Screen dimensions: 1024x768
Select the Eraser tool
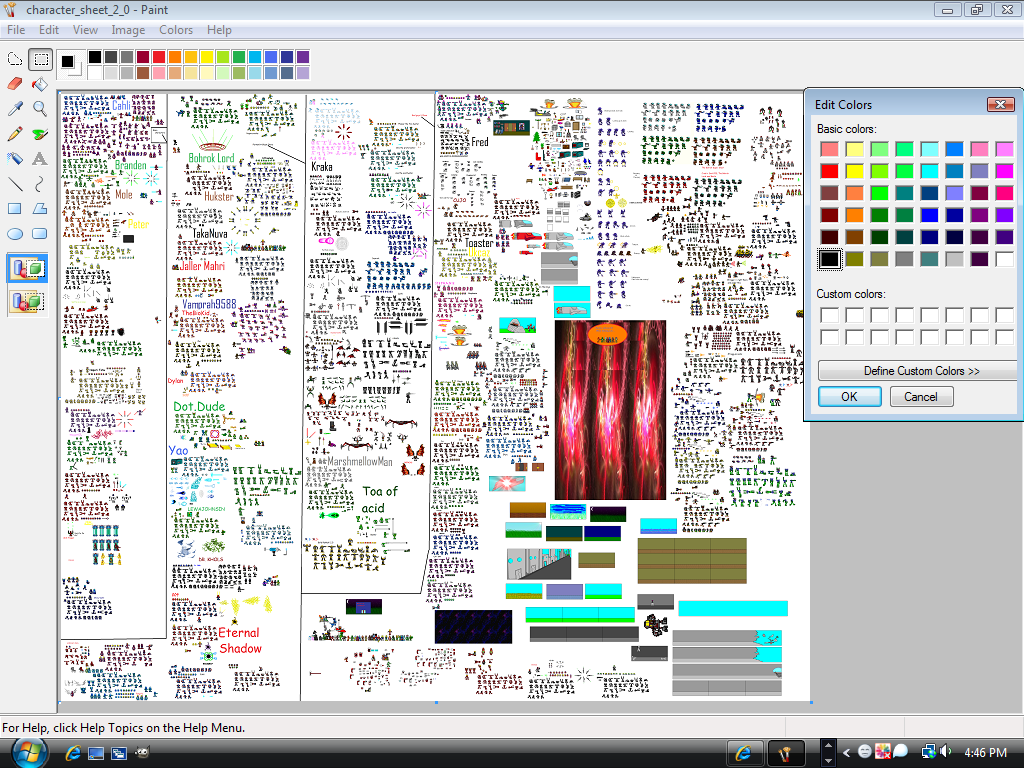coord(14,83)
